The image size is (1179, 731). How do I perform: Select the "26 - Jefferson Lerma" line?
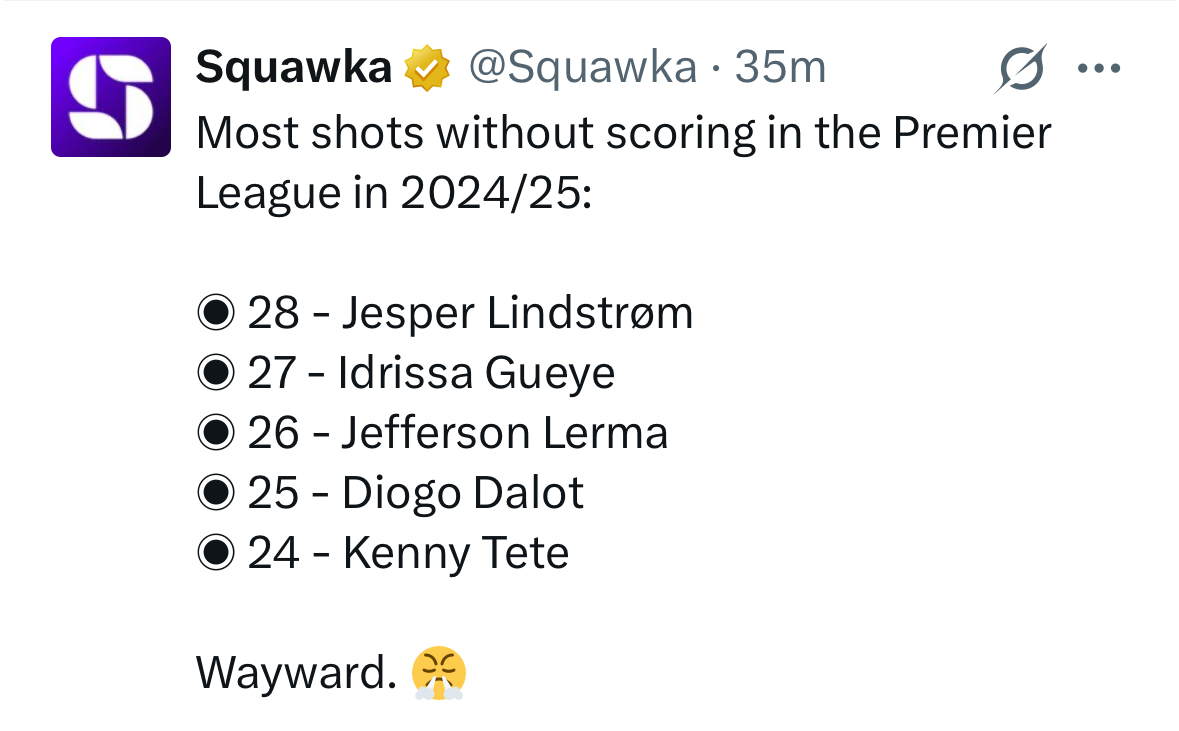click(x=457, y=434)
